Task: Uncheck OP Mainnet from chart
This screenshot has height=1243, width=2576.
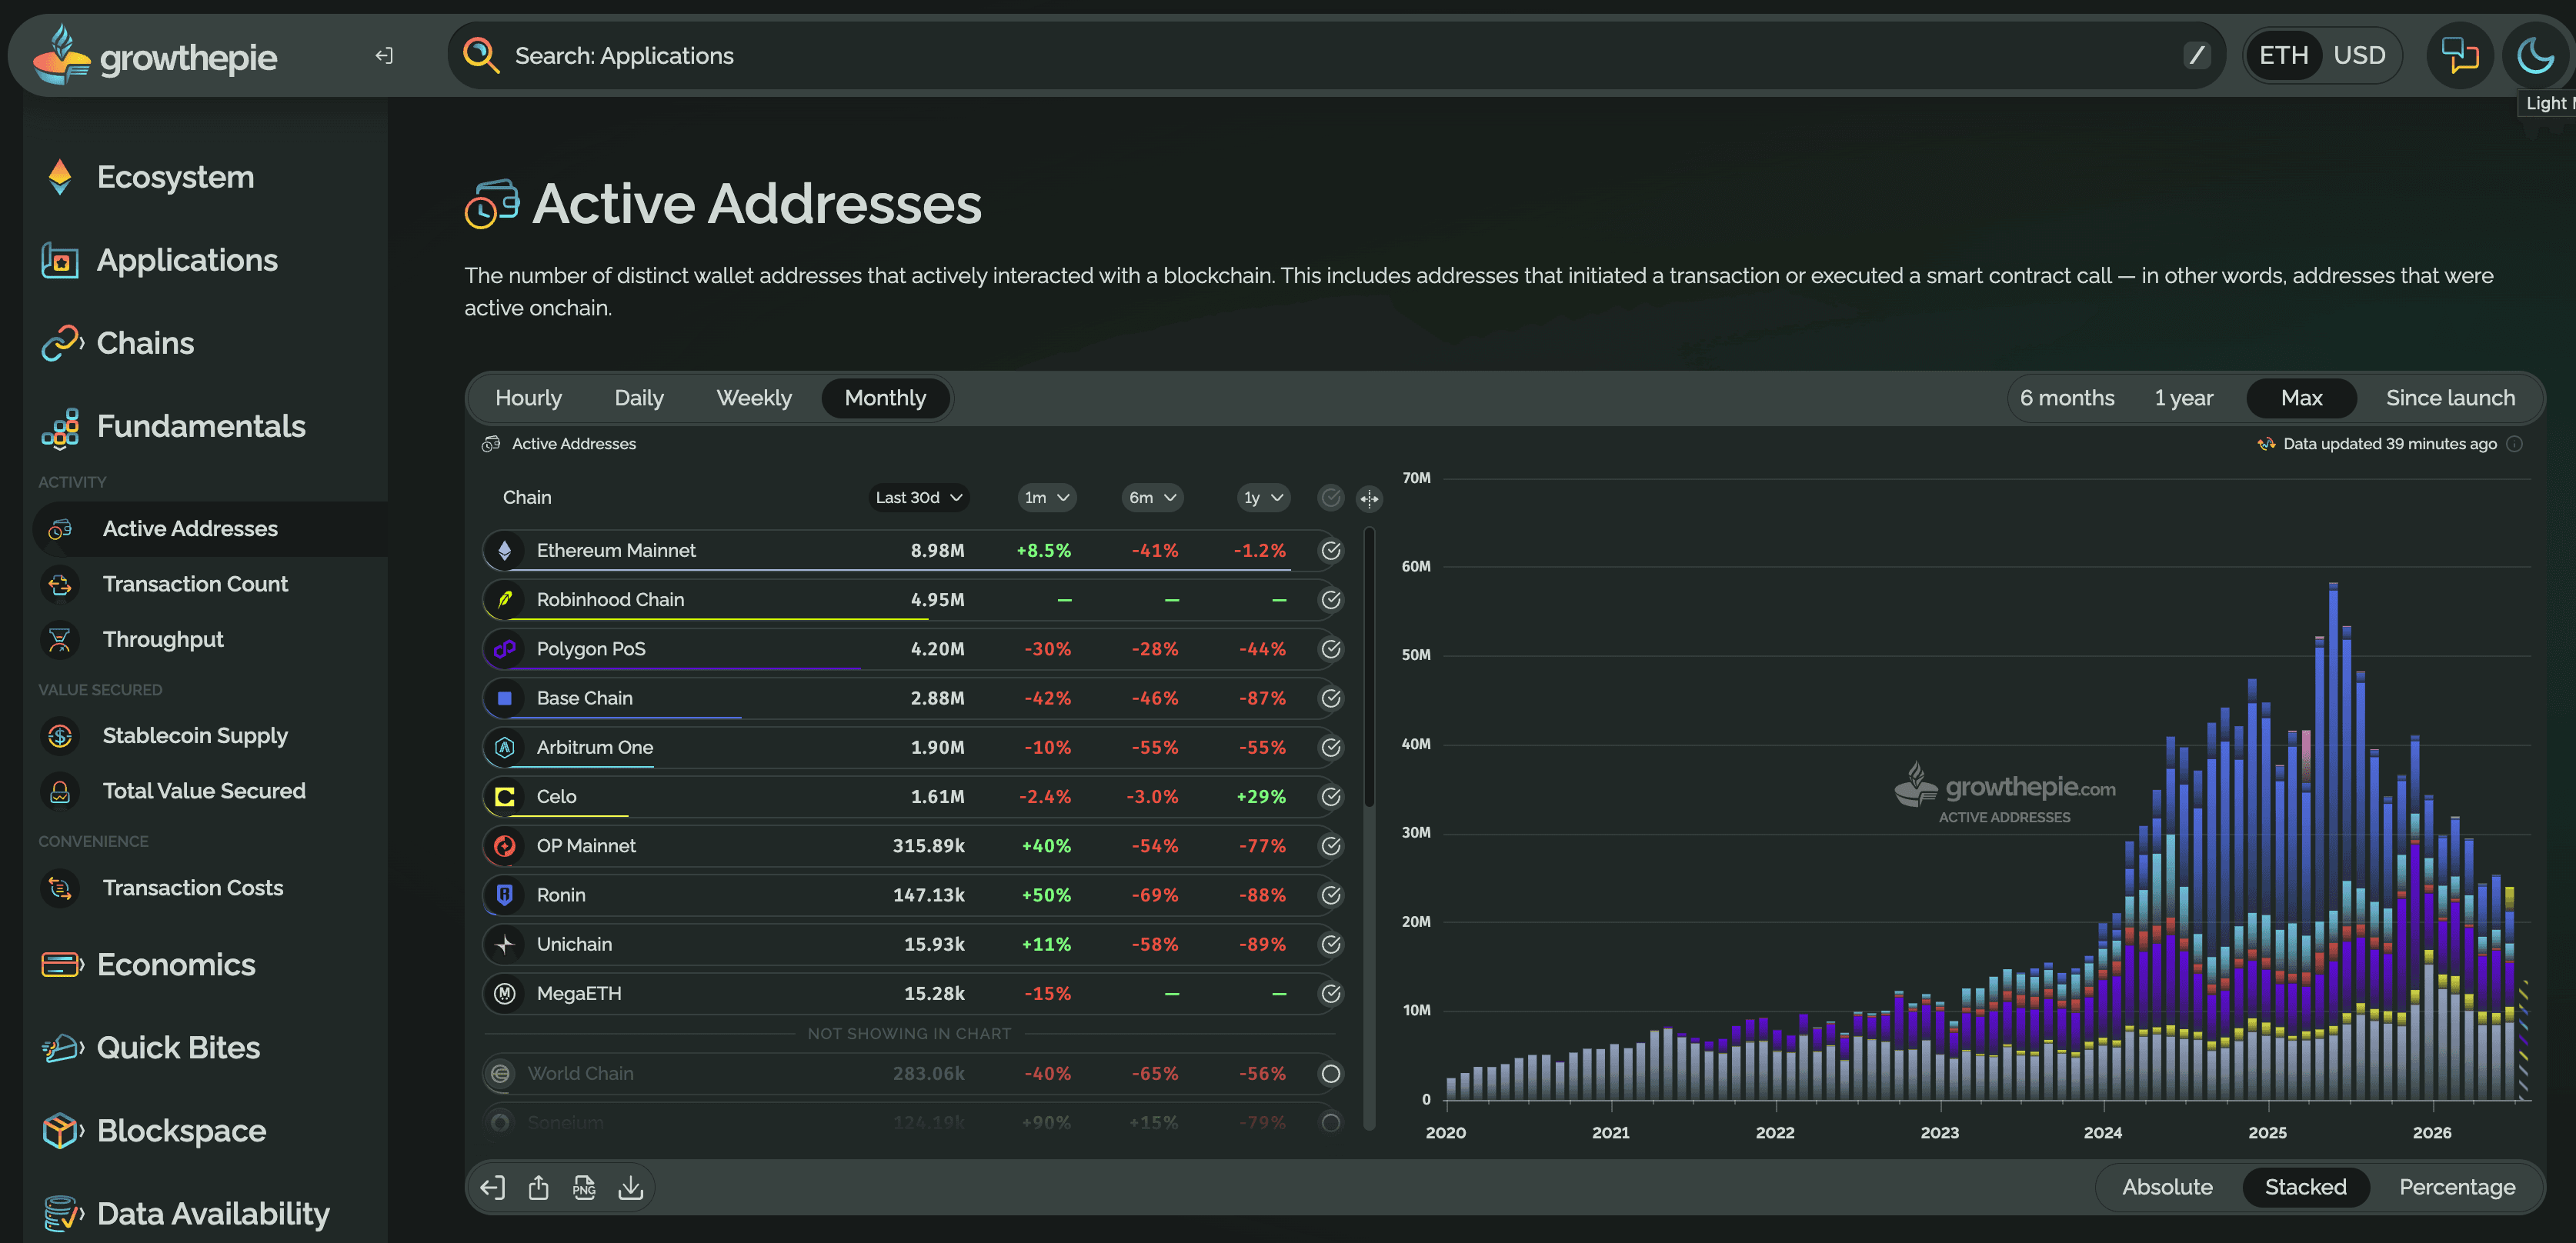Action: point(1331,846)
